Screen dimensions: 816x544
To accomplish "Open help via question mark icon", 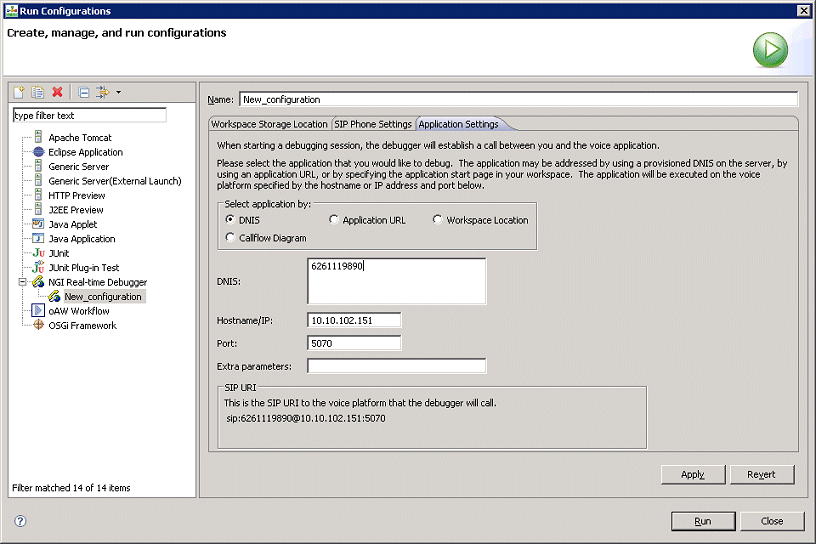I will [x=20, y=521].
